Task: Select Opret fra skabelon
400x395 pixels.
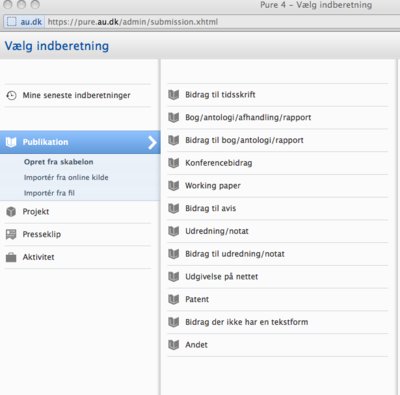Action: coord(59,162)
